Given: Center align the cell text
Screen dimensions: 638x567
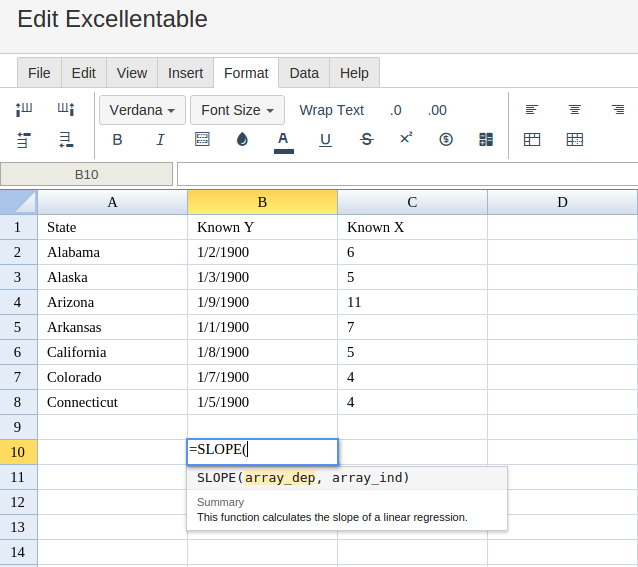Looking at the screenshot, I should [575, 110].
